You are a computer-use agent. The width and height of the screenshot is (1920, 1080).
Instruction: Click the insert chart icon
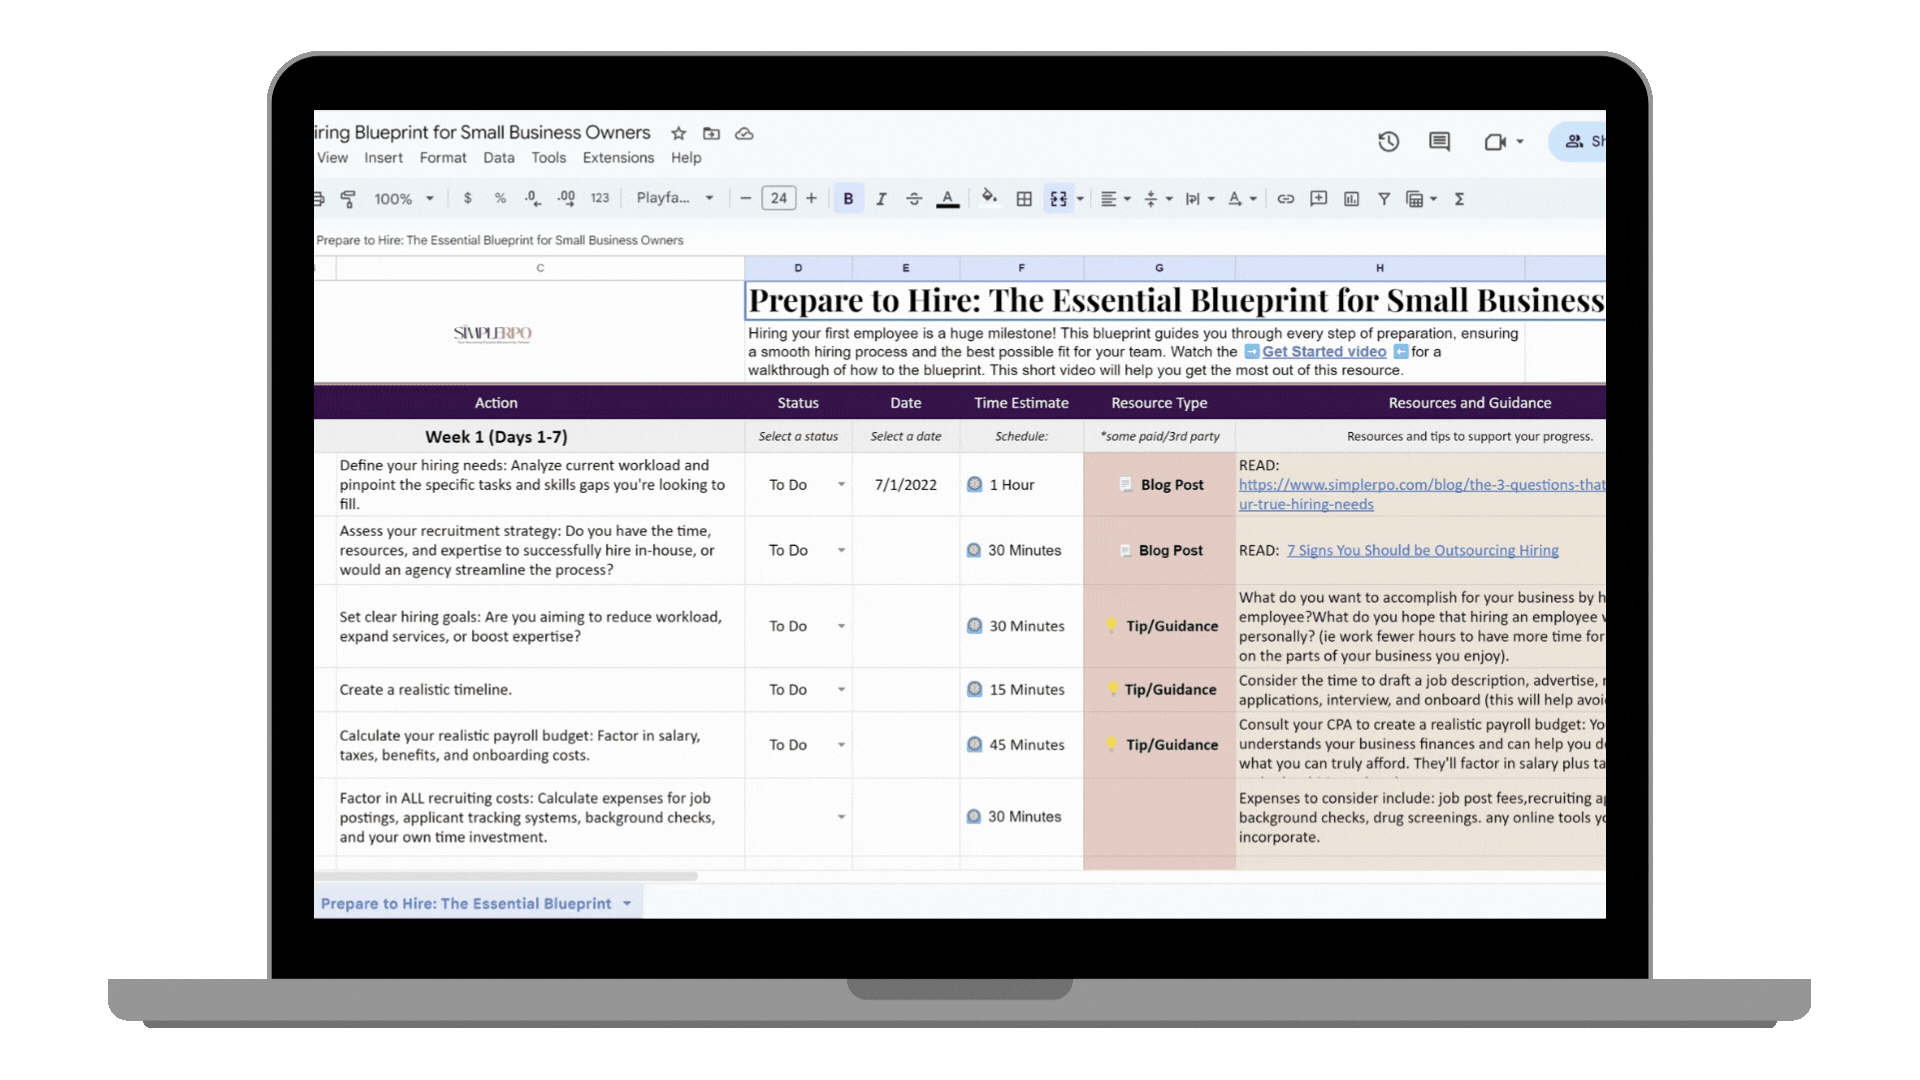click(1352, 199)
